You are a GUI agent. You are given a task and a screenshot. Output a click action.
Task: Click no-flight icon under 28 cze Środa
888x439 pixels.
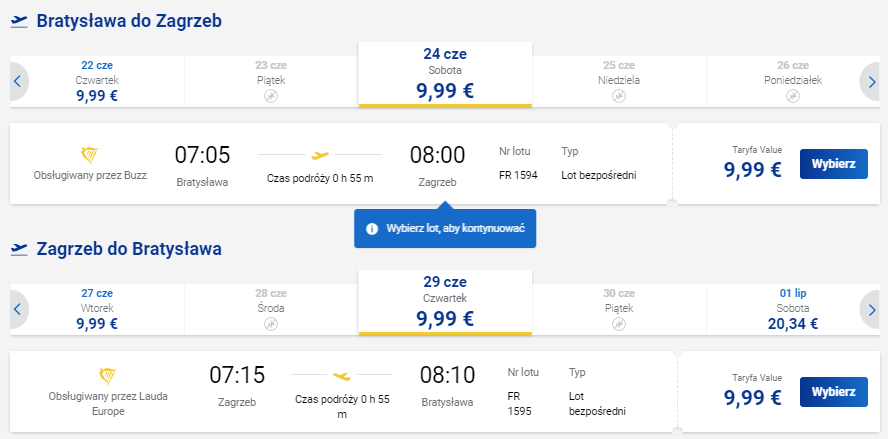pos(271,324)
